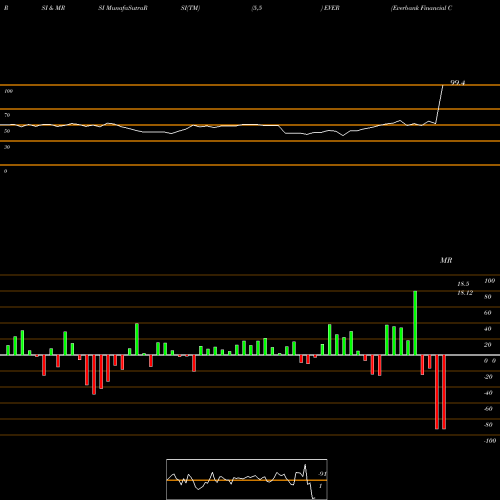Click the '99.4' RSI value label

(x=458, y=82)
